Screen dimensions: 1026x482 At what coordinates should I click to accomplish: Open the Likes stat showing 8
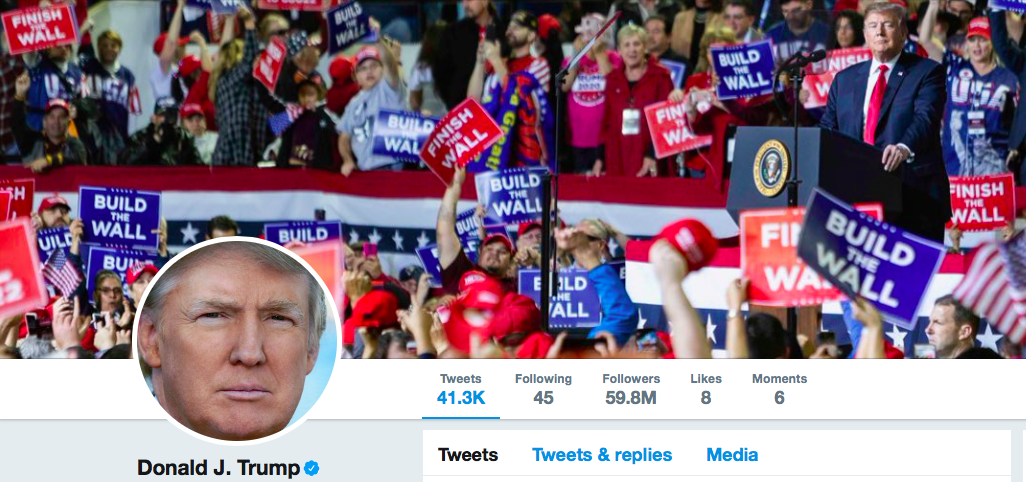click(705, 388)
